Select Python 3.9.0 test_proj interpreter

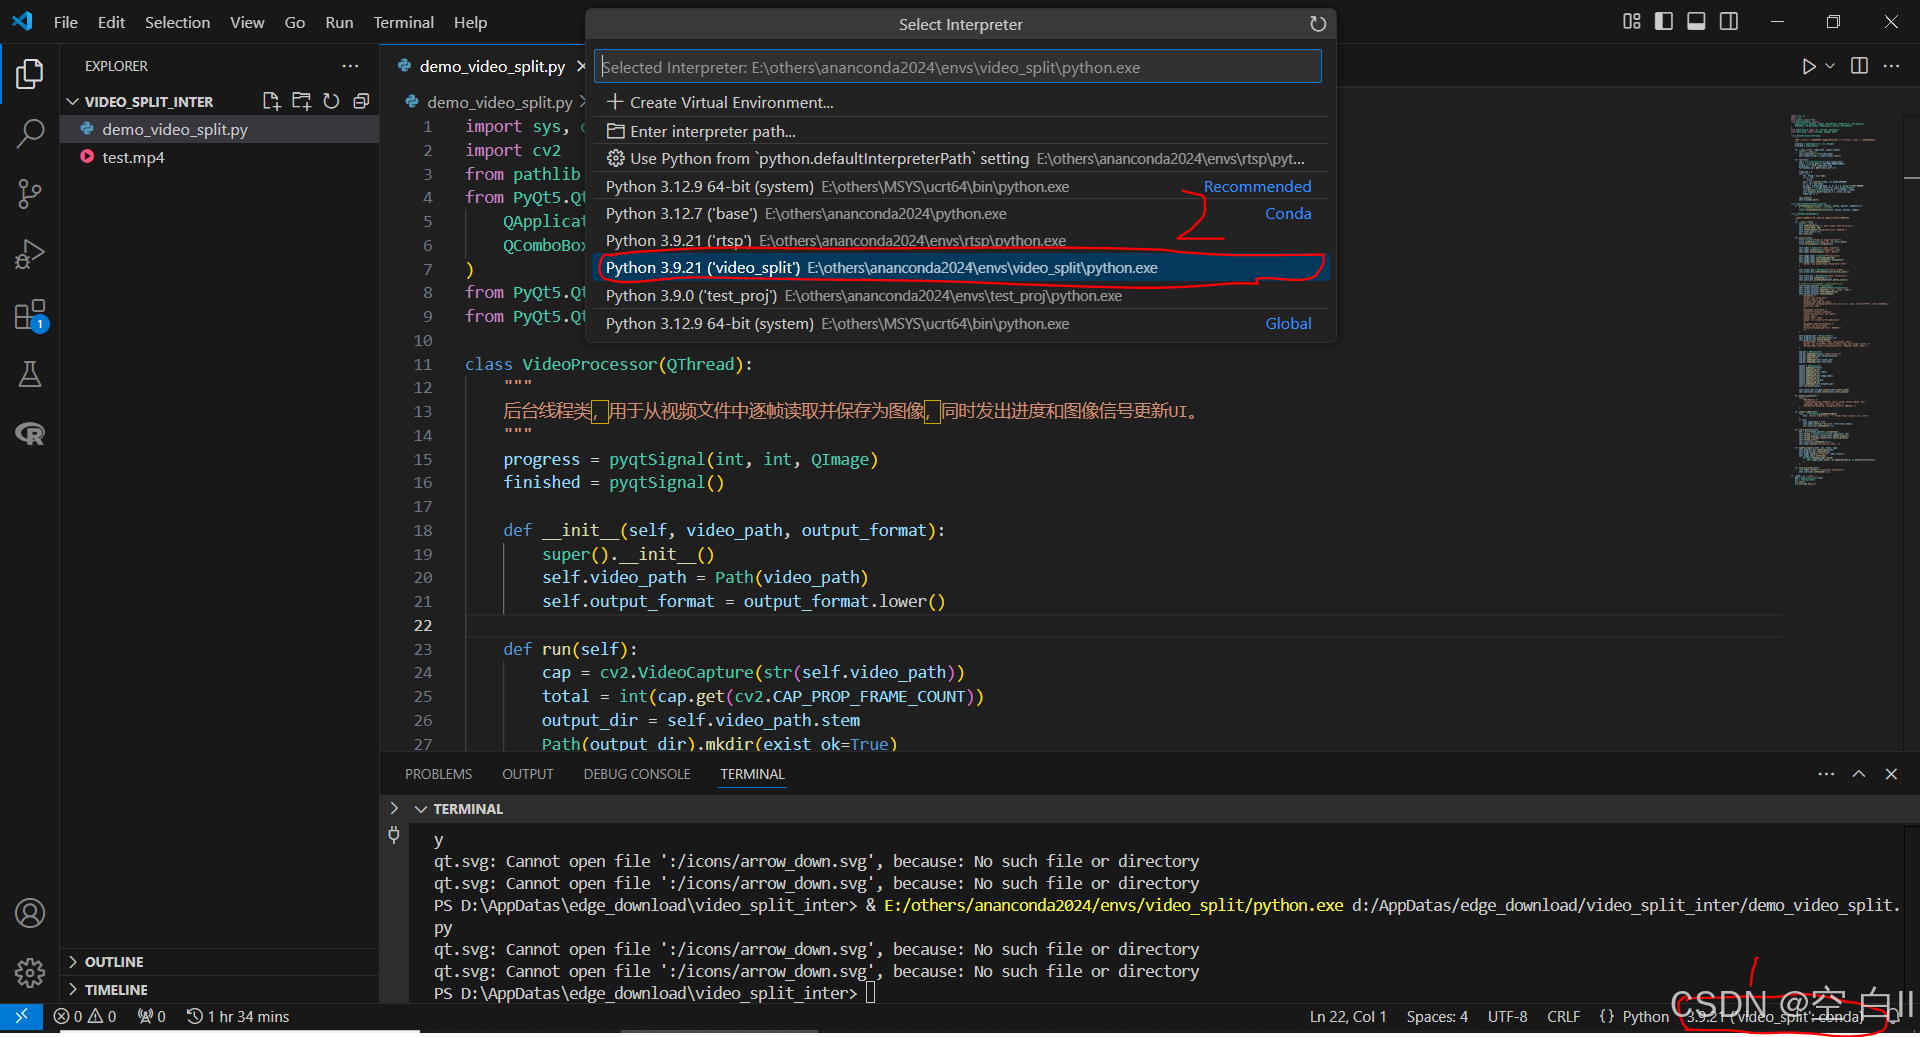pyautogui.click(x=961, y=295)
